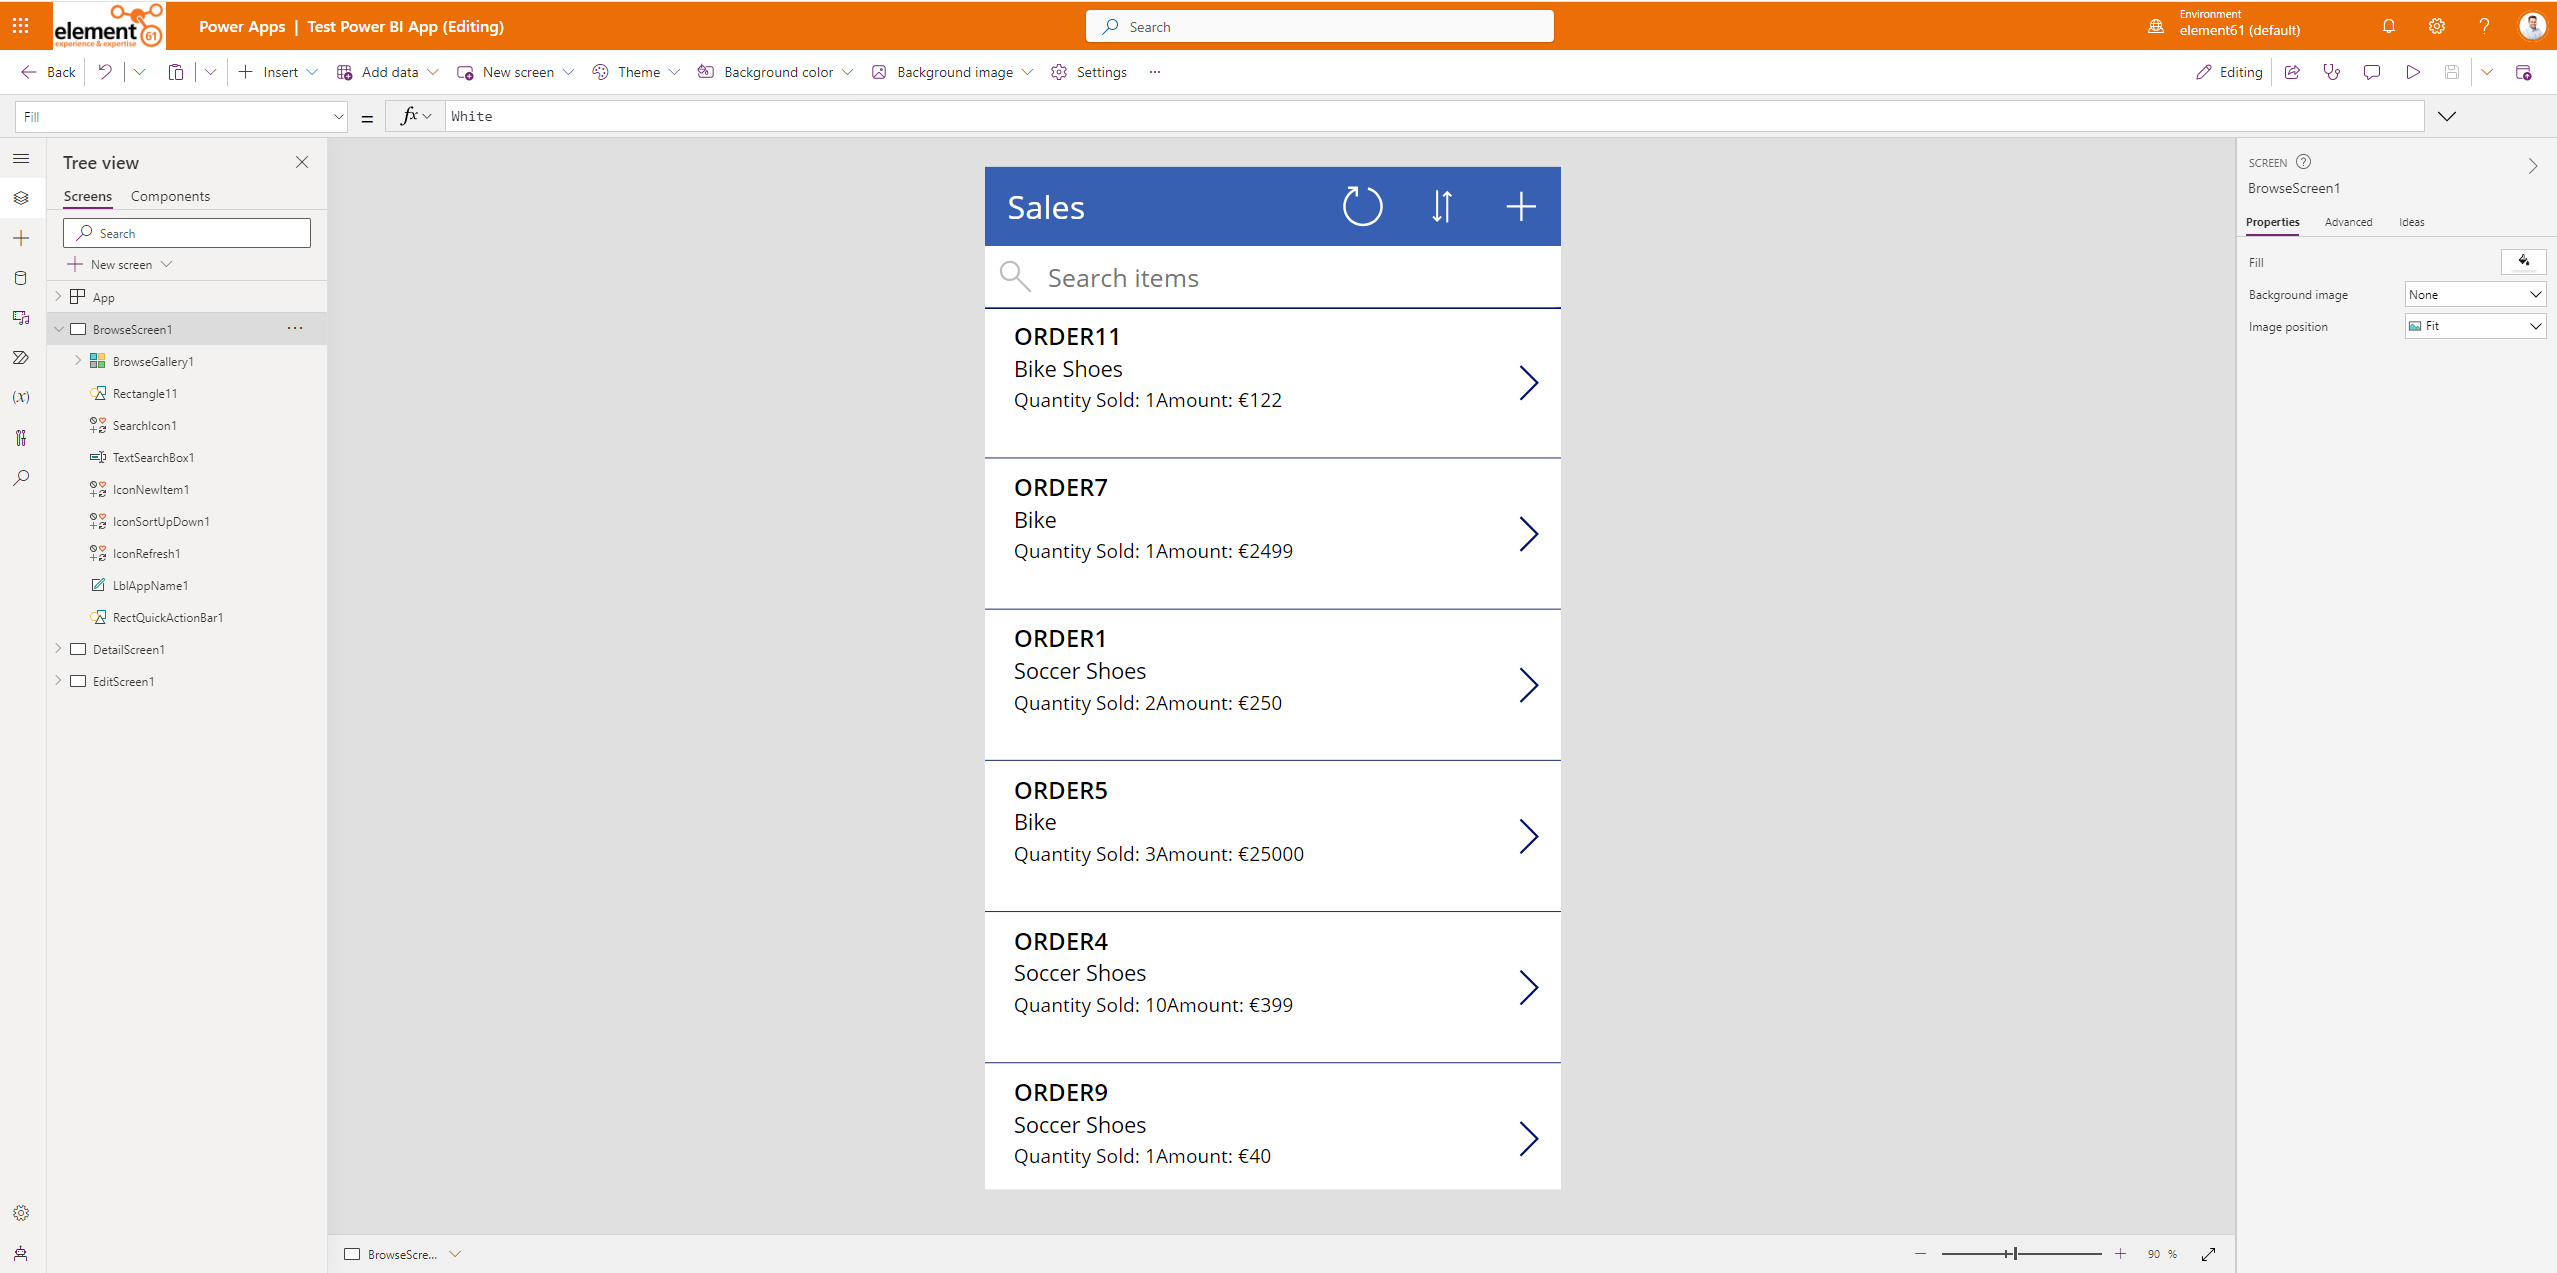The width and height of the screenshot is (2557, 1273).
Task: Preview the app with the play icon
Action: [2412, 71]
